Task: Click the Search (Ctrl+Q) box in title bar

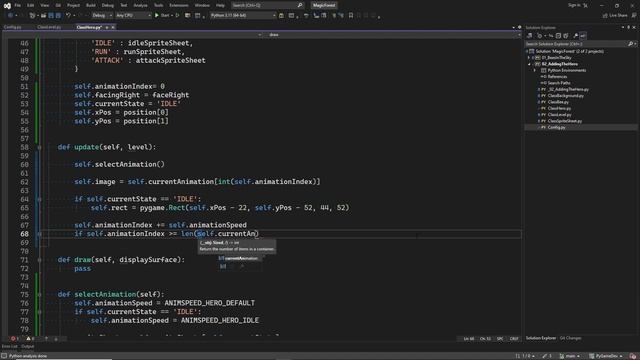Action: 267,5
